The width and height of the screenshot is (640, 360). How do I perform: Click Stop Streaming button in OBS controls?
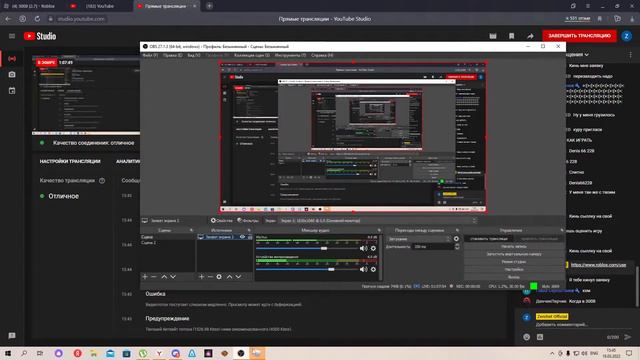489,239
